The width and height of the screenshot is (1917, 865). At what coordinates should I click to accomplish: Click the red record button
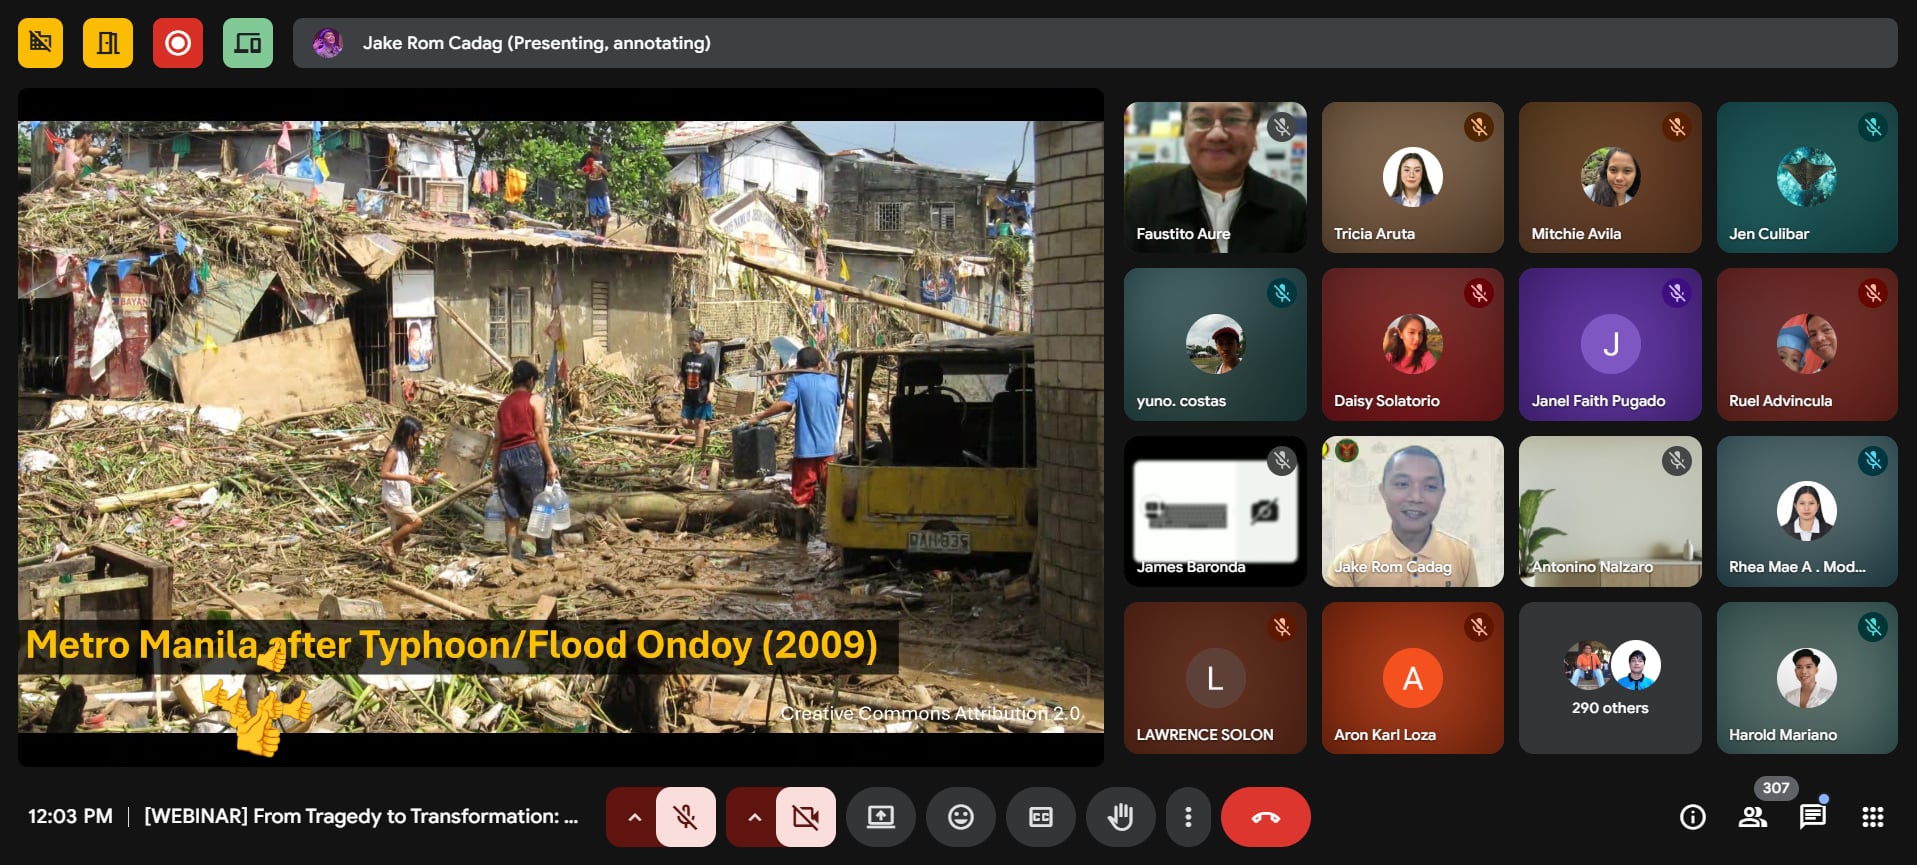coord(178,43)
